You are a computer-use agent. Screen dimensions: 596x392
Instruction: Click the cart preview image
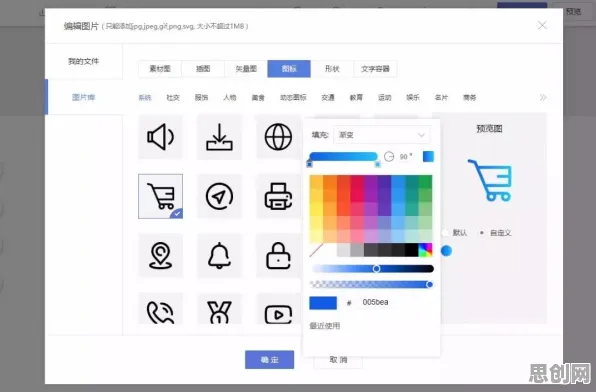490,180
